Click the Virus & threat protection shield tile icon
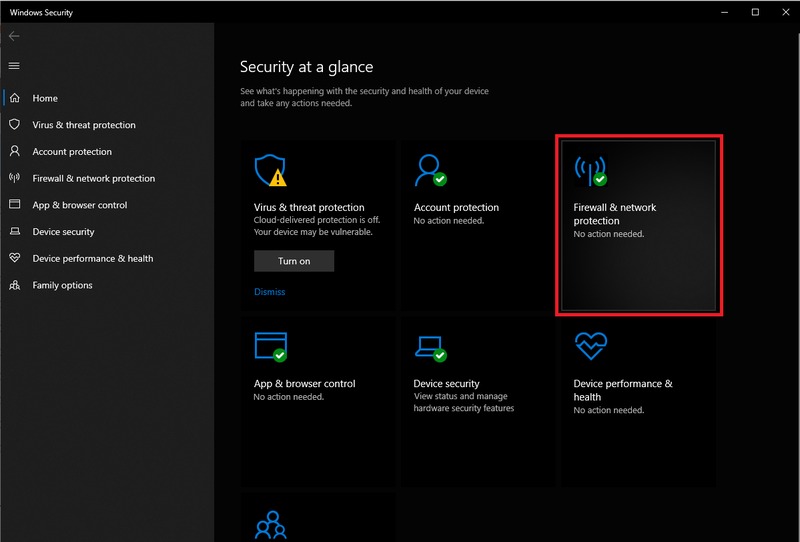Viewport: 800px width, 542px height. coord(270,171)
